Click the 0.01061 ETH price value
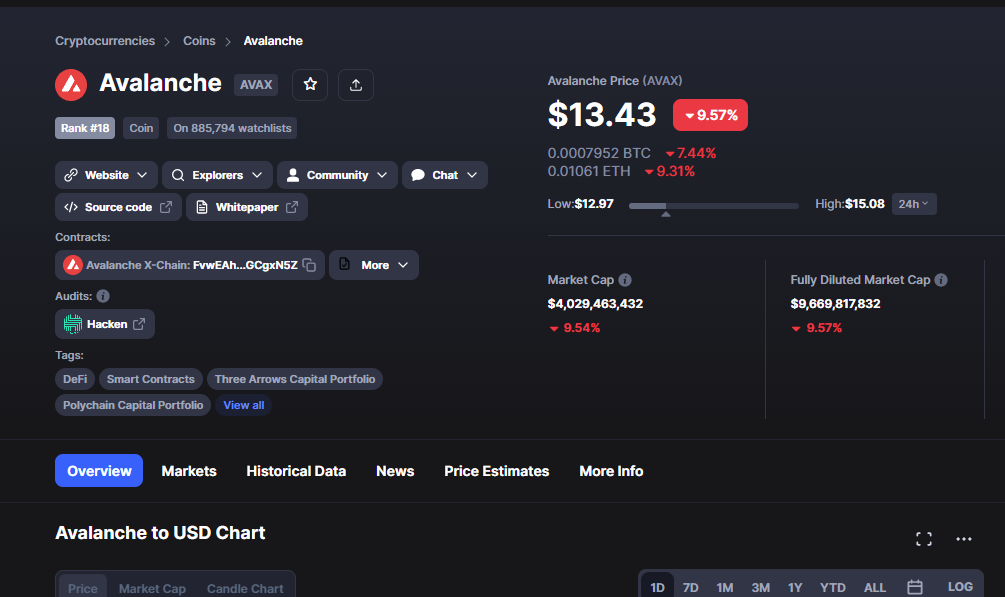Screen dimensions: 1005x597 pyautogui.click(x=588, y=171)
